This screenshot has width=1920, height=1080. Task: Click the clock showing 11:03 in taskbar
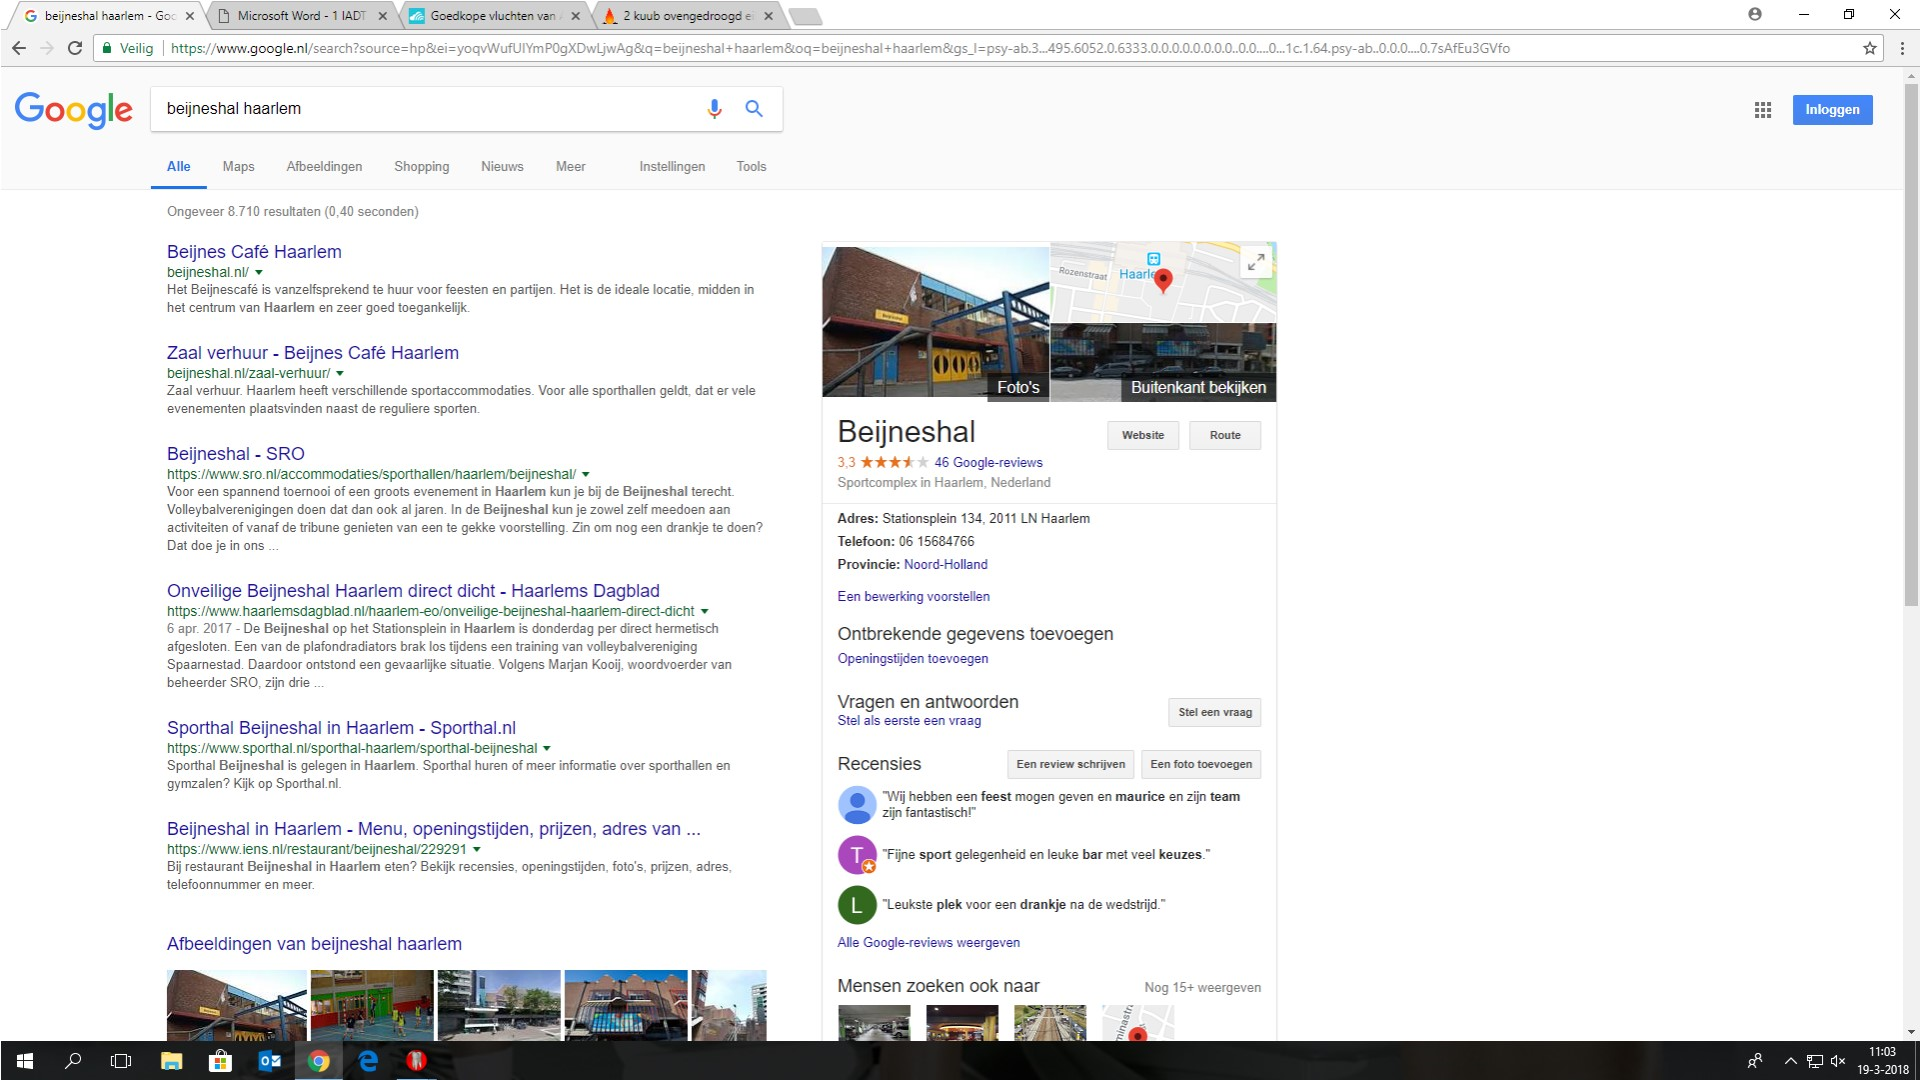tap(1882, 1052)
